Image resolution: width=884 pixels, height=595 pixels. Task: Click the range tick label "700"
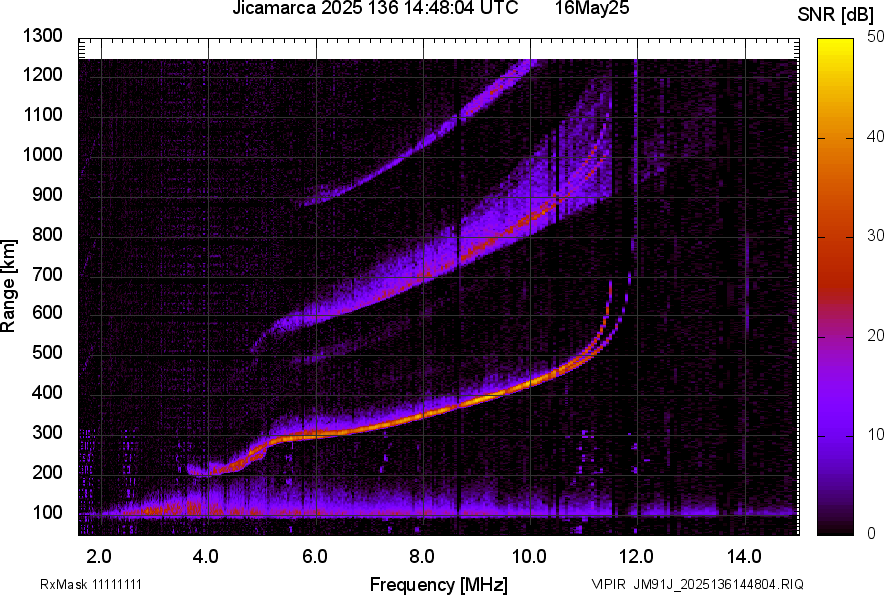tap(47, 274)
